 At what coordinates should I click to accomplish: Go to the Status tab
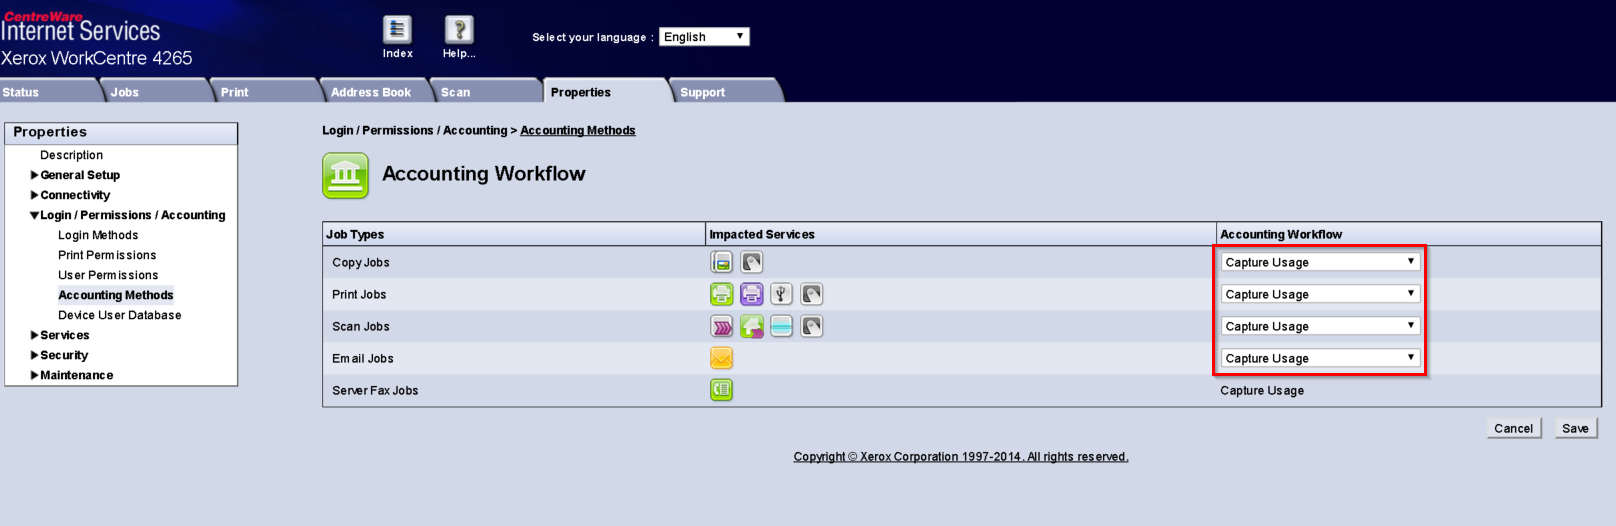coord(21,92)
